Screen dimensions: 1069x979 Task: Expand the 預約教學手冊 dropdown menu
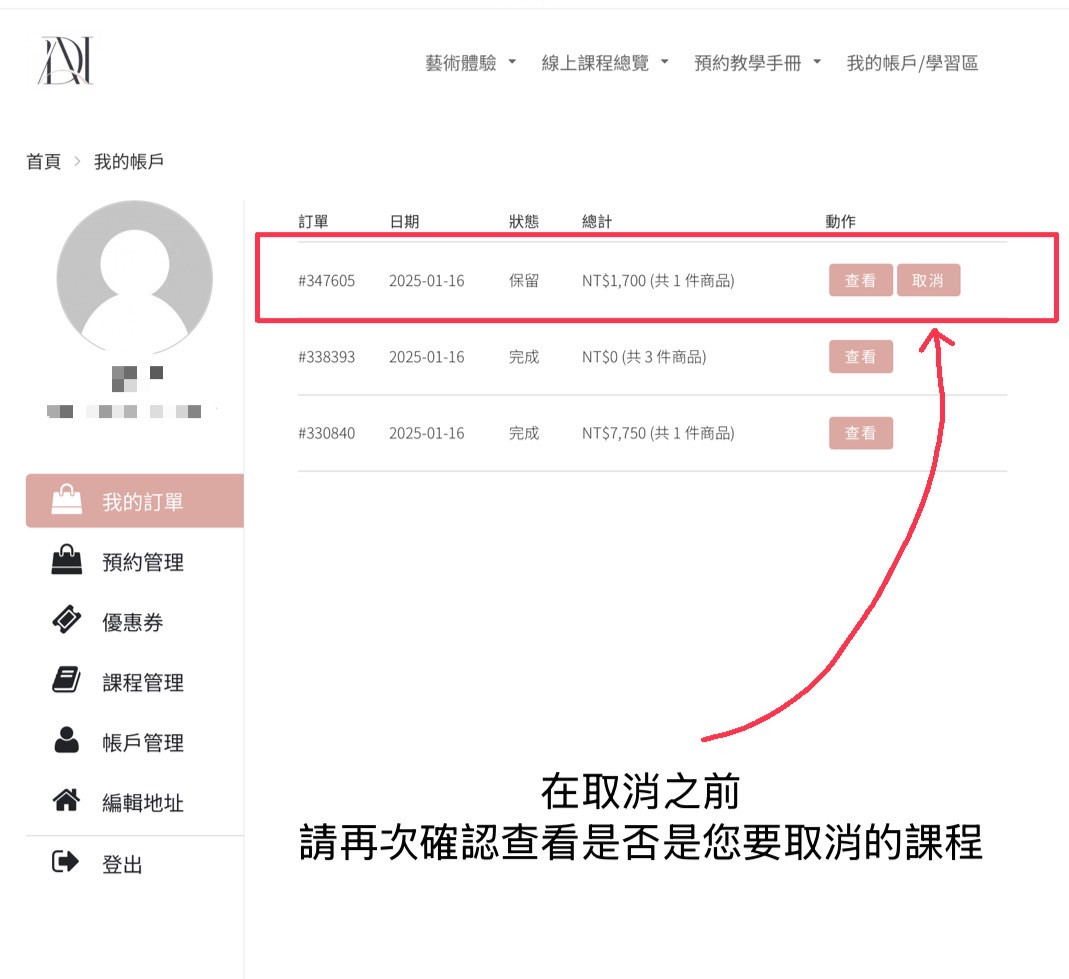pos(757,64)
